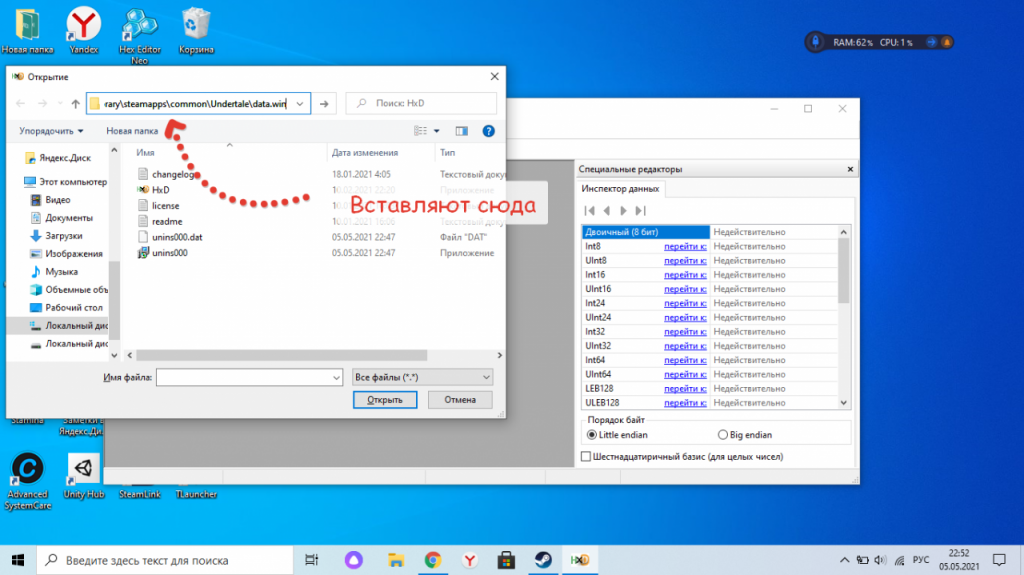1024x575 pixels.
Task: Click the go-to arrow beside address bar
Action: click(x=325, y=104)
